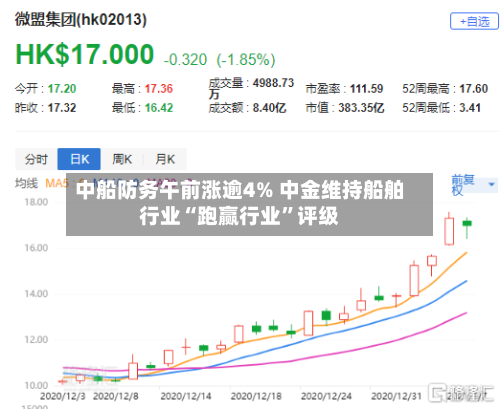Click the 最高 value 17.36
This screenshot has height=409, width=500.
(159, 89)
